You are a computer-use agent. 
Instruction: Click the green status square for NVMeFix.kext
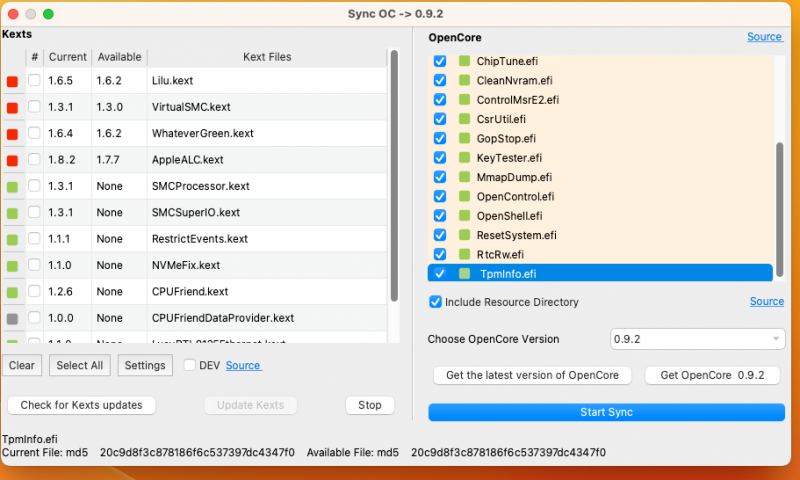[12, 266]
